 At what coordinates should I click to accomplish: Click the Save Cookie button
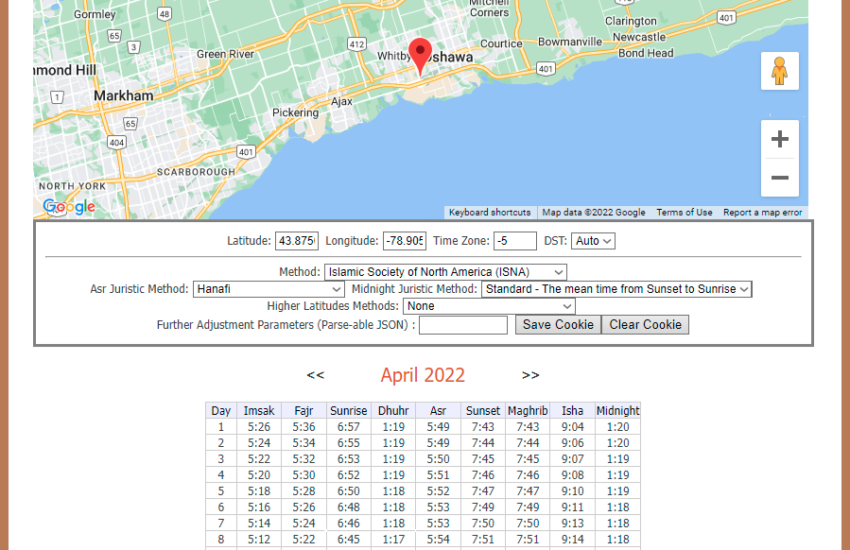click(x=558, y=324)
